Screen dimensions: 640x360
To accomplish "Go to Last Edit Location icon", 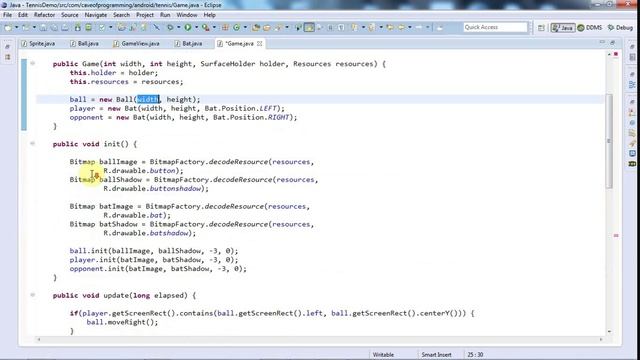I will 390,28.
